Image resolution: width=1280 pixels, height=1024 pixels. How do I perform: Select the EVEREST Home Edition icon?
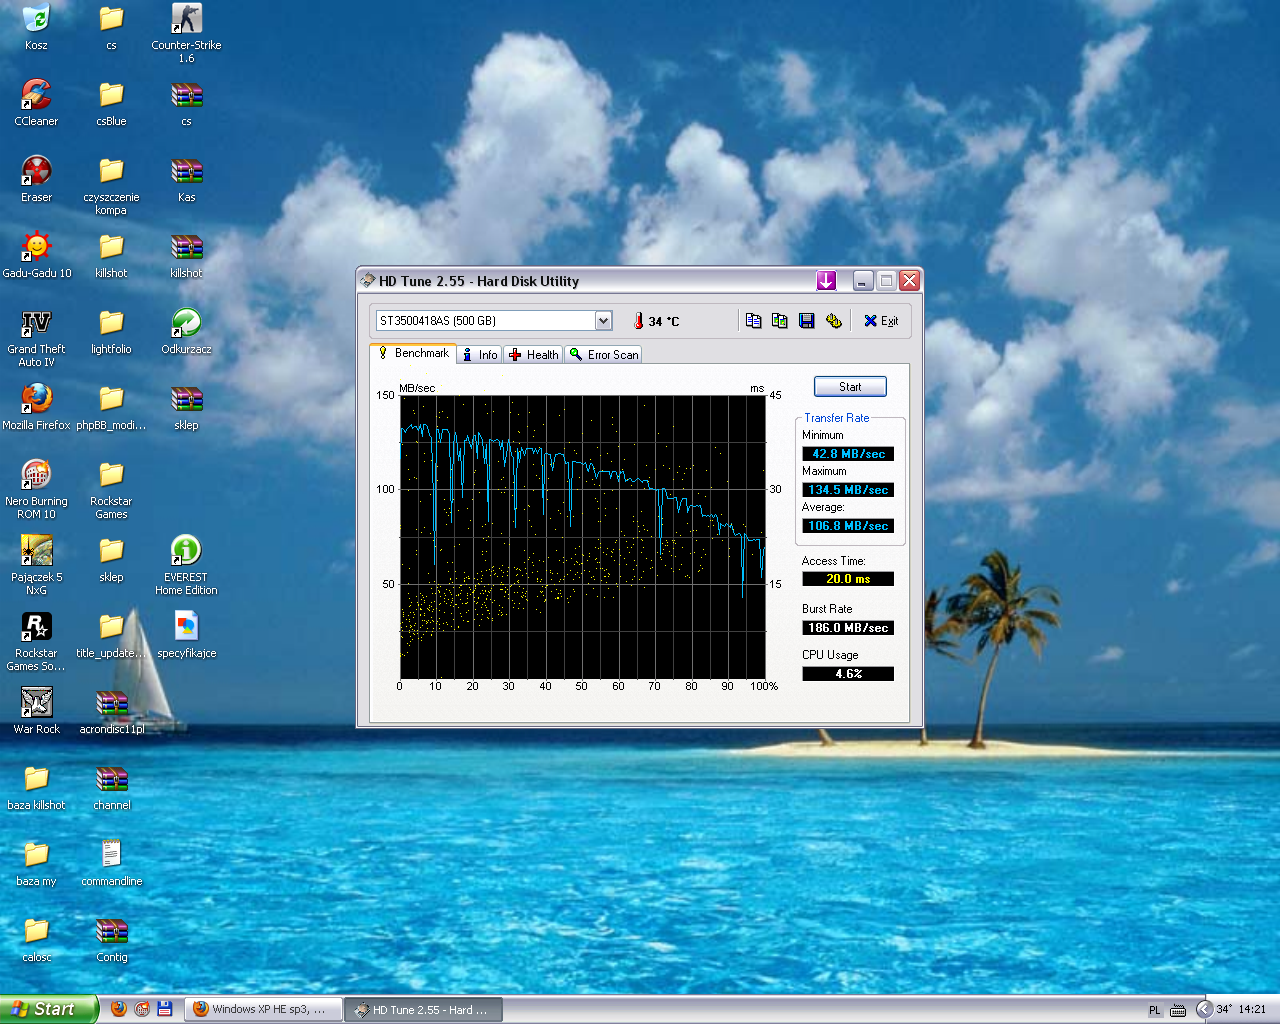(x=186, y=565)
